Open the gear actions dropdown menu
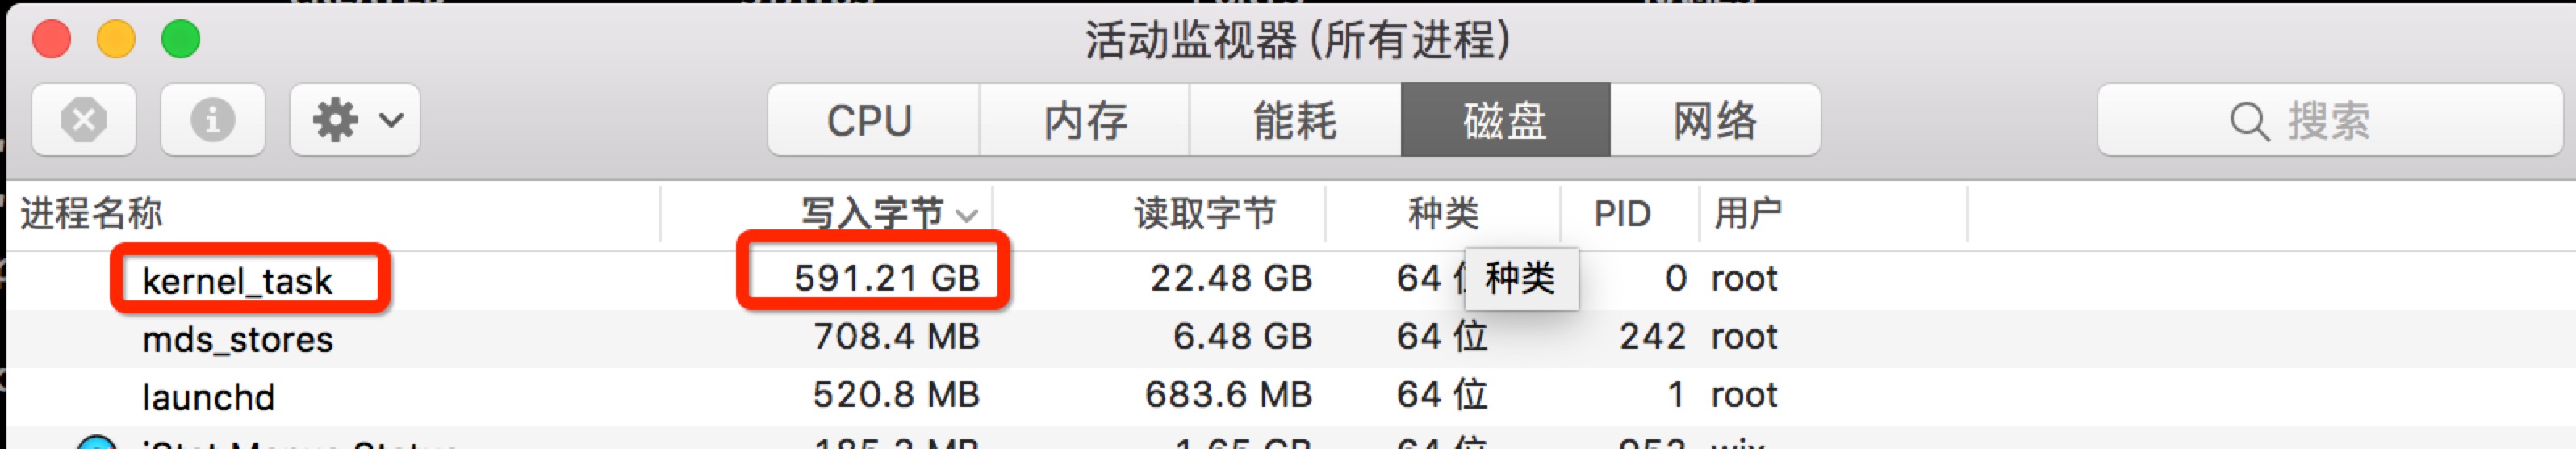Screen dimensions: 2576x449 pyautogui.click(x=355, y=120)
